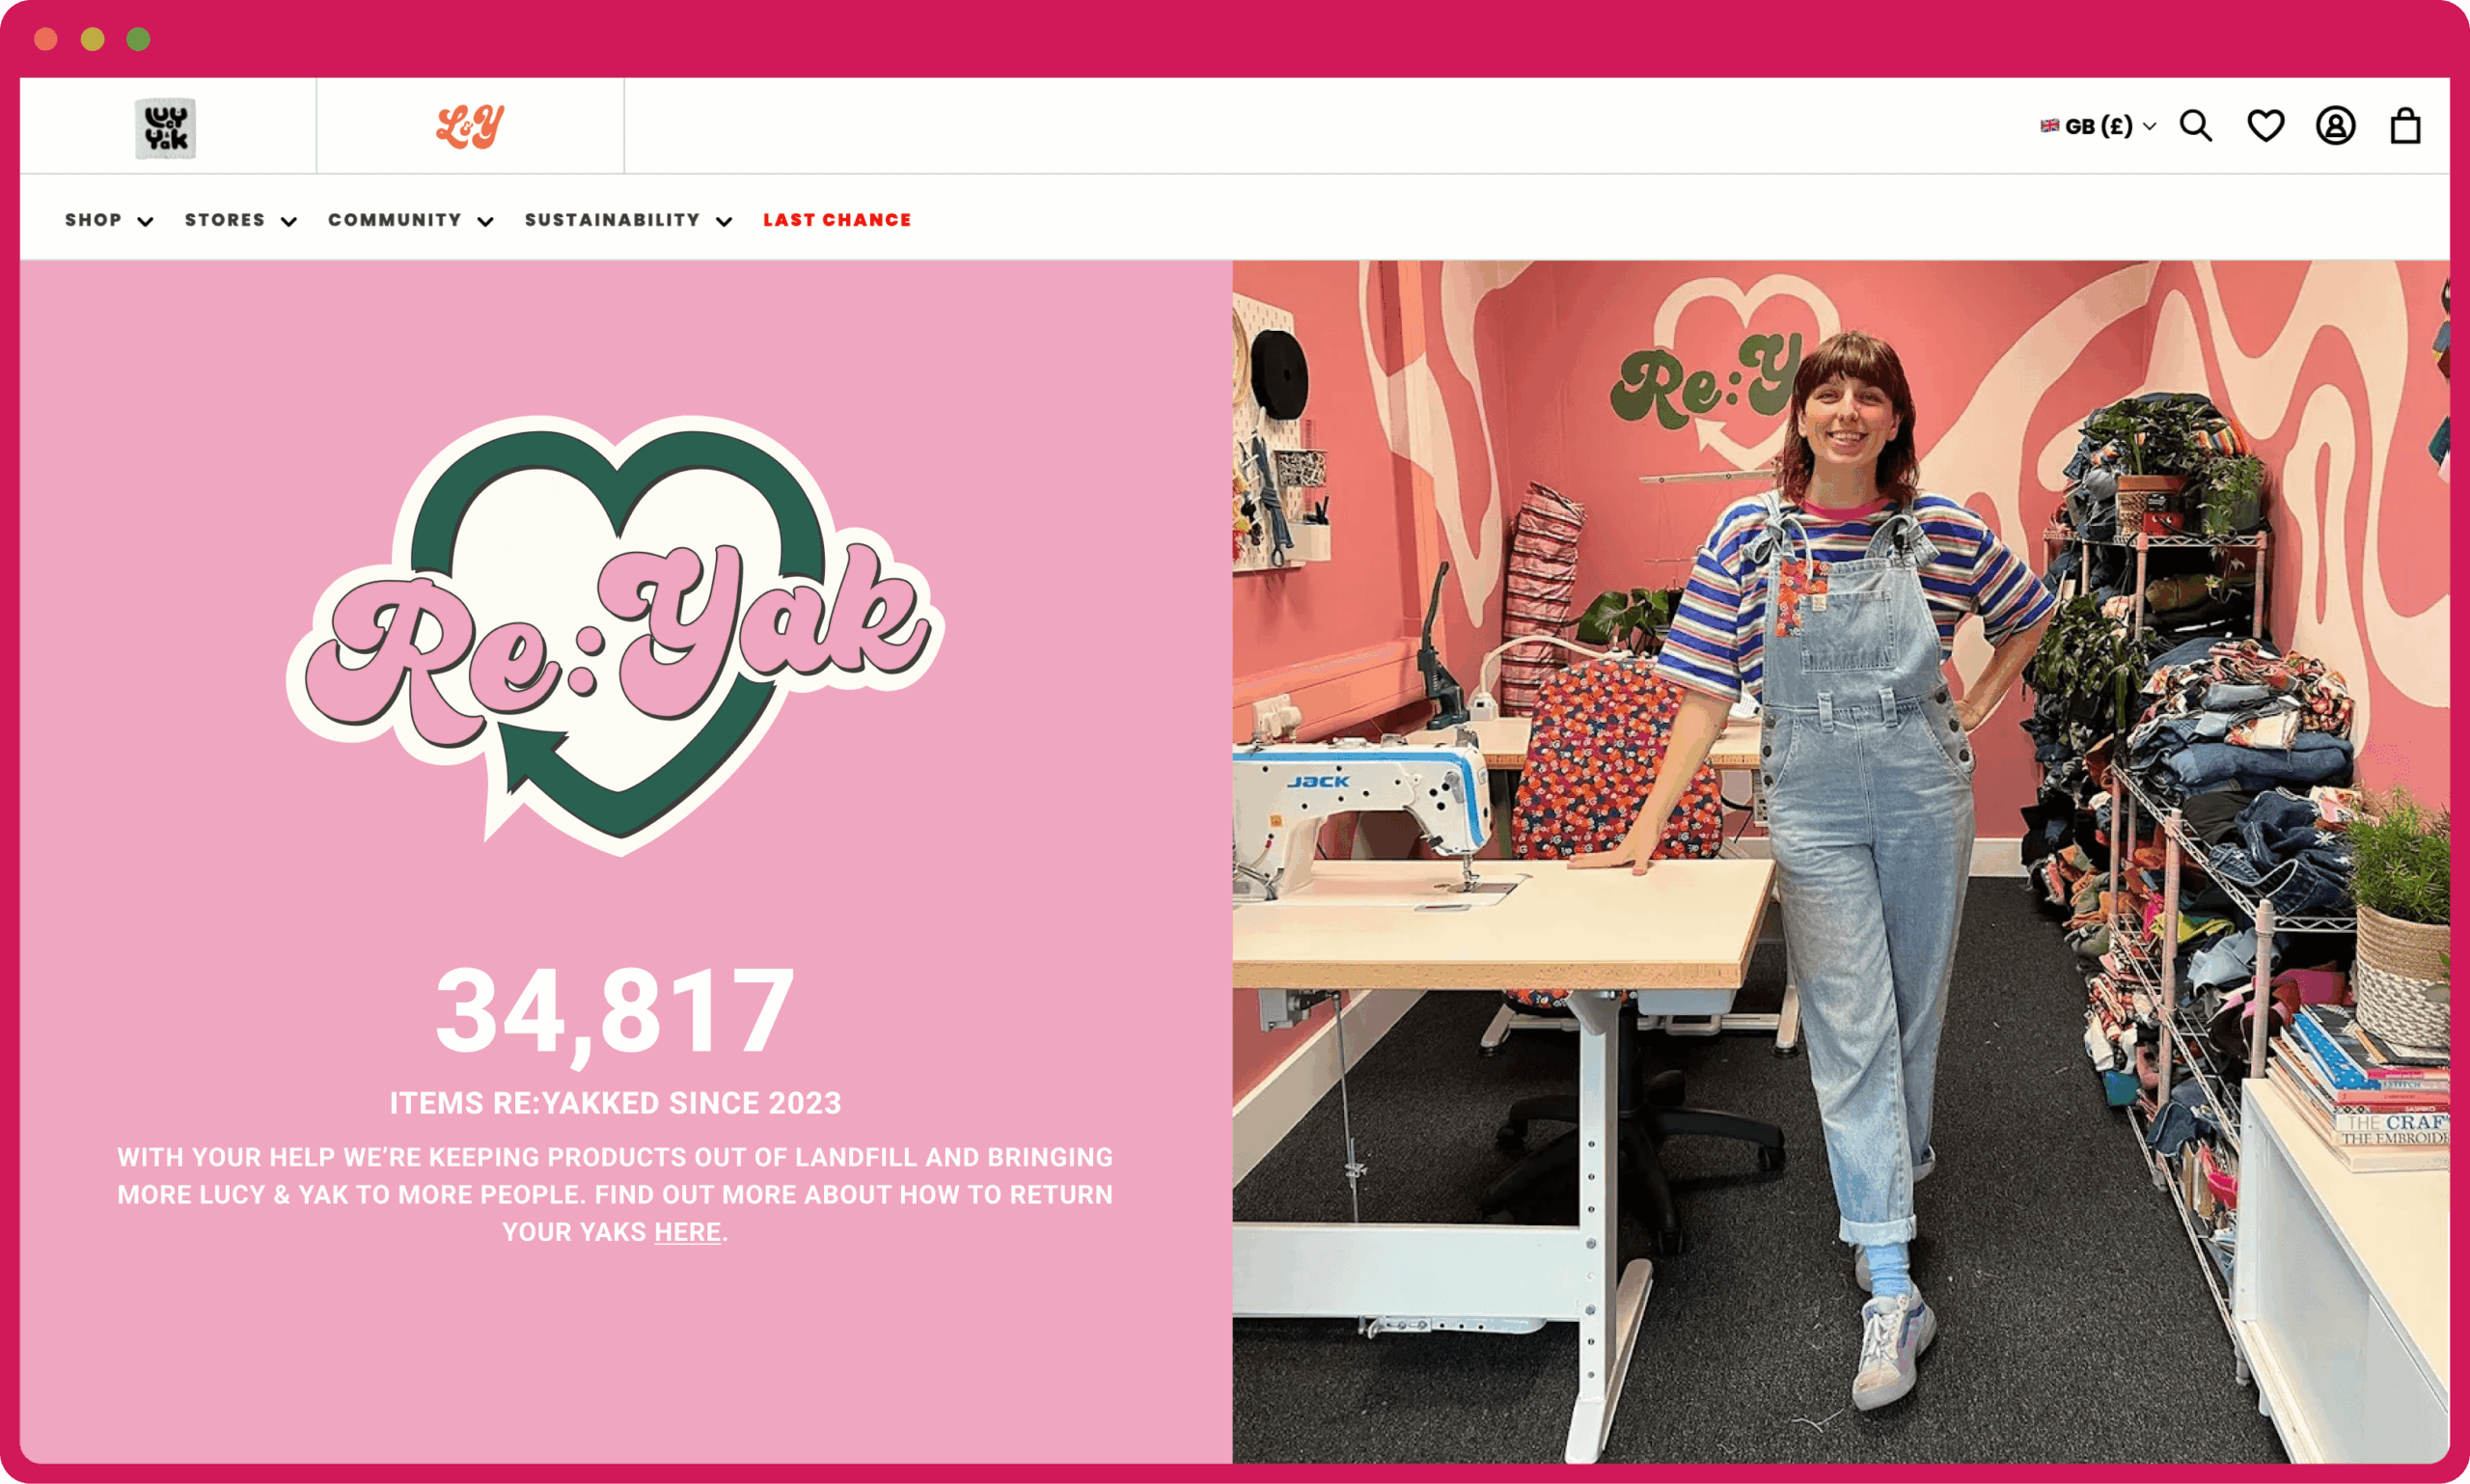Viewport: 2470px width, 1484px height.
Task: Open the search magnifier icon
Action: click(x=2196, y=126)
